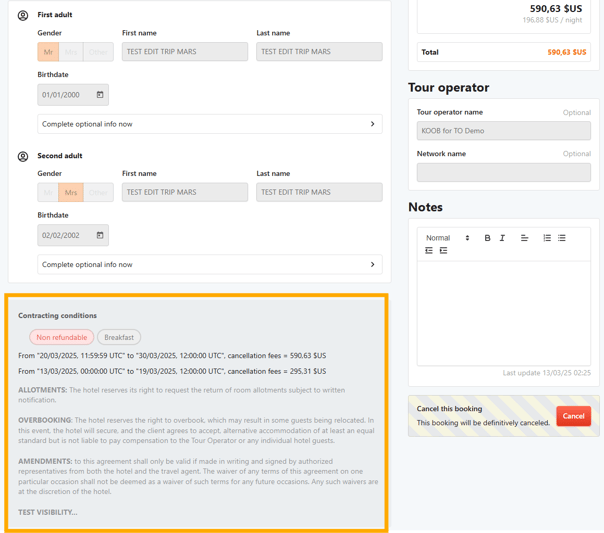Toggle italic formatting in Notes editor
Viewport: 604px width, 533px height.
pyautogui.click(x=502, y=238)
